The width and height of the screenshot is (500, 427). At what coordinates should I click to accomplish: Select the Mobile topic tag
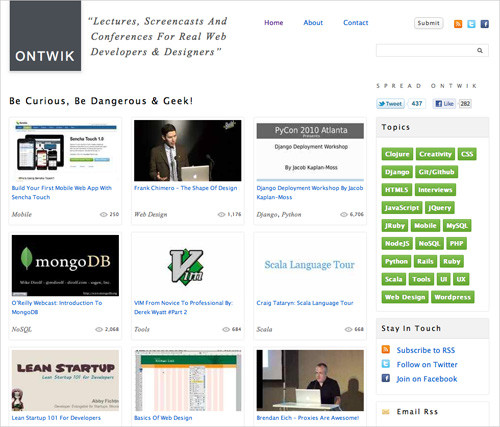tap(425, 226)
